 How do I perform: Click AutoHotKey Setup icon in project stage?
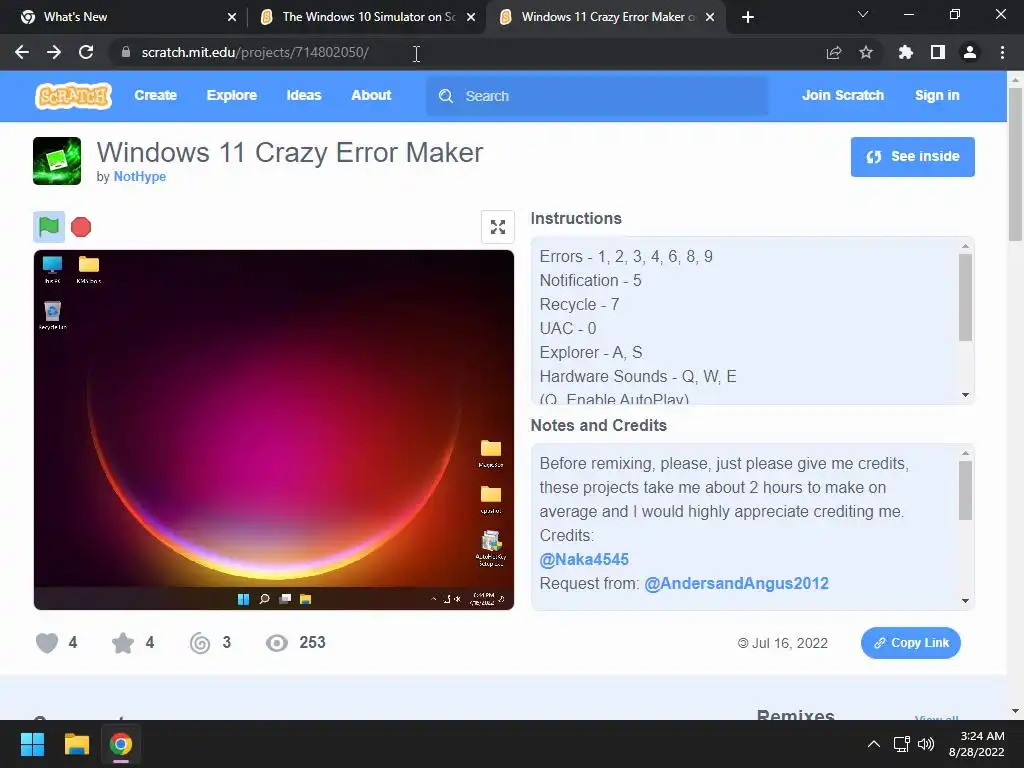tap(490, 548)
